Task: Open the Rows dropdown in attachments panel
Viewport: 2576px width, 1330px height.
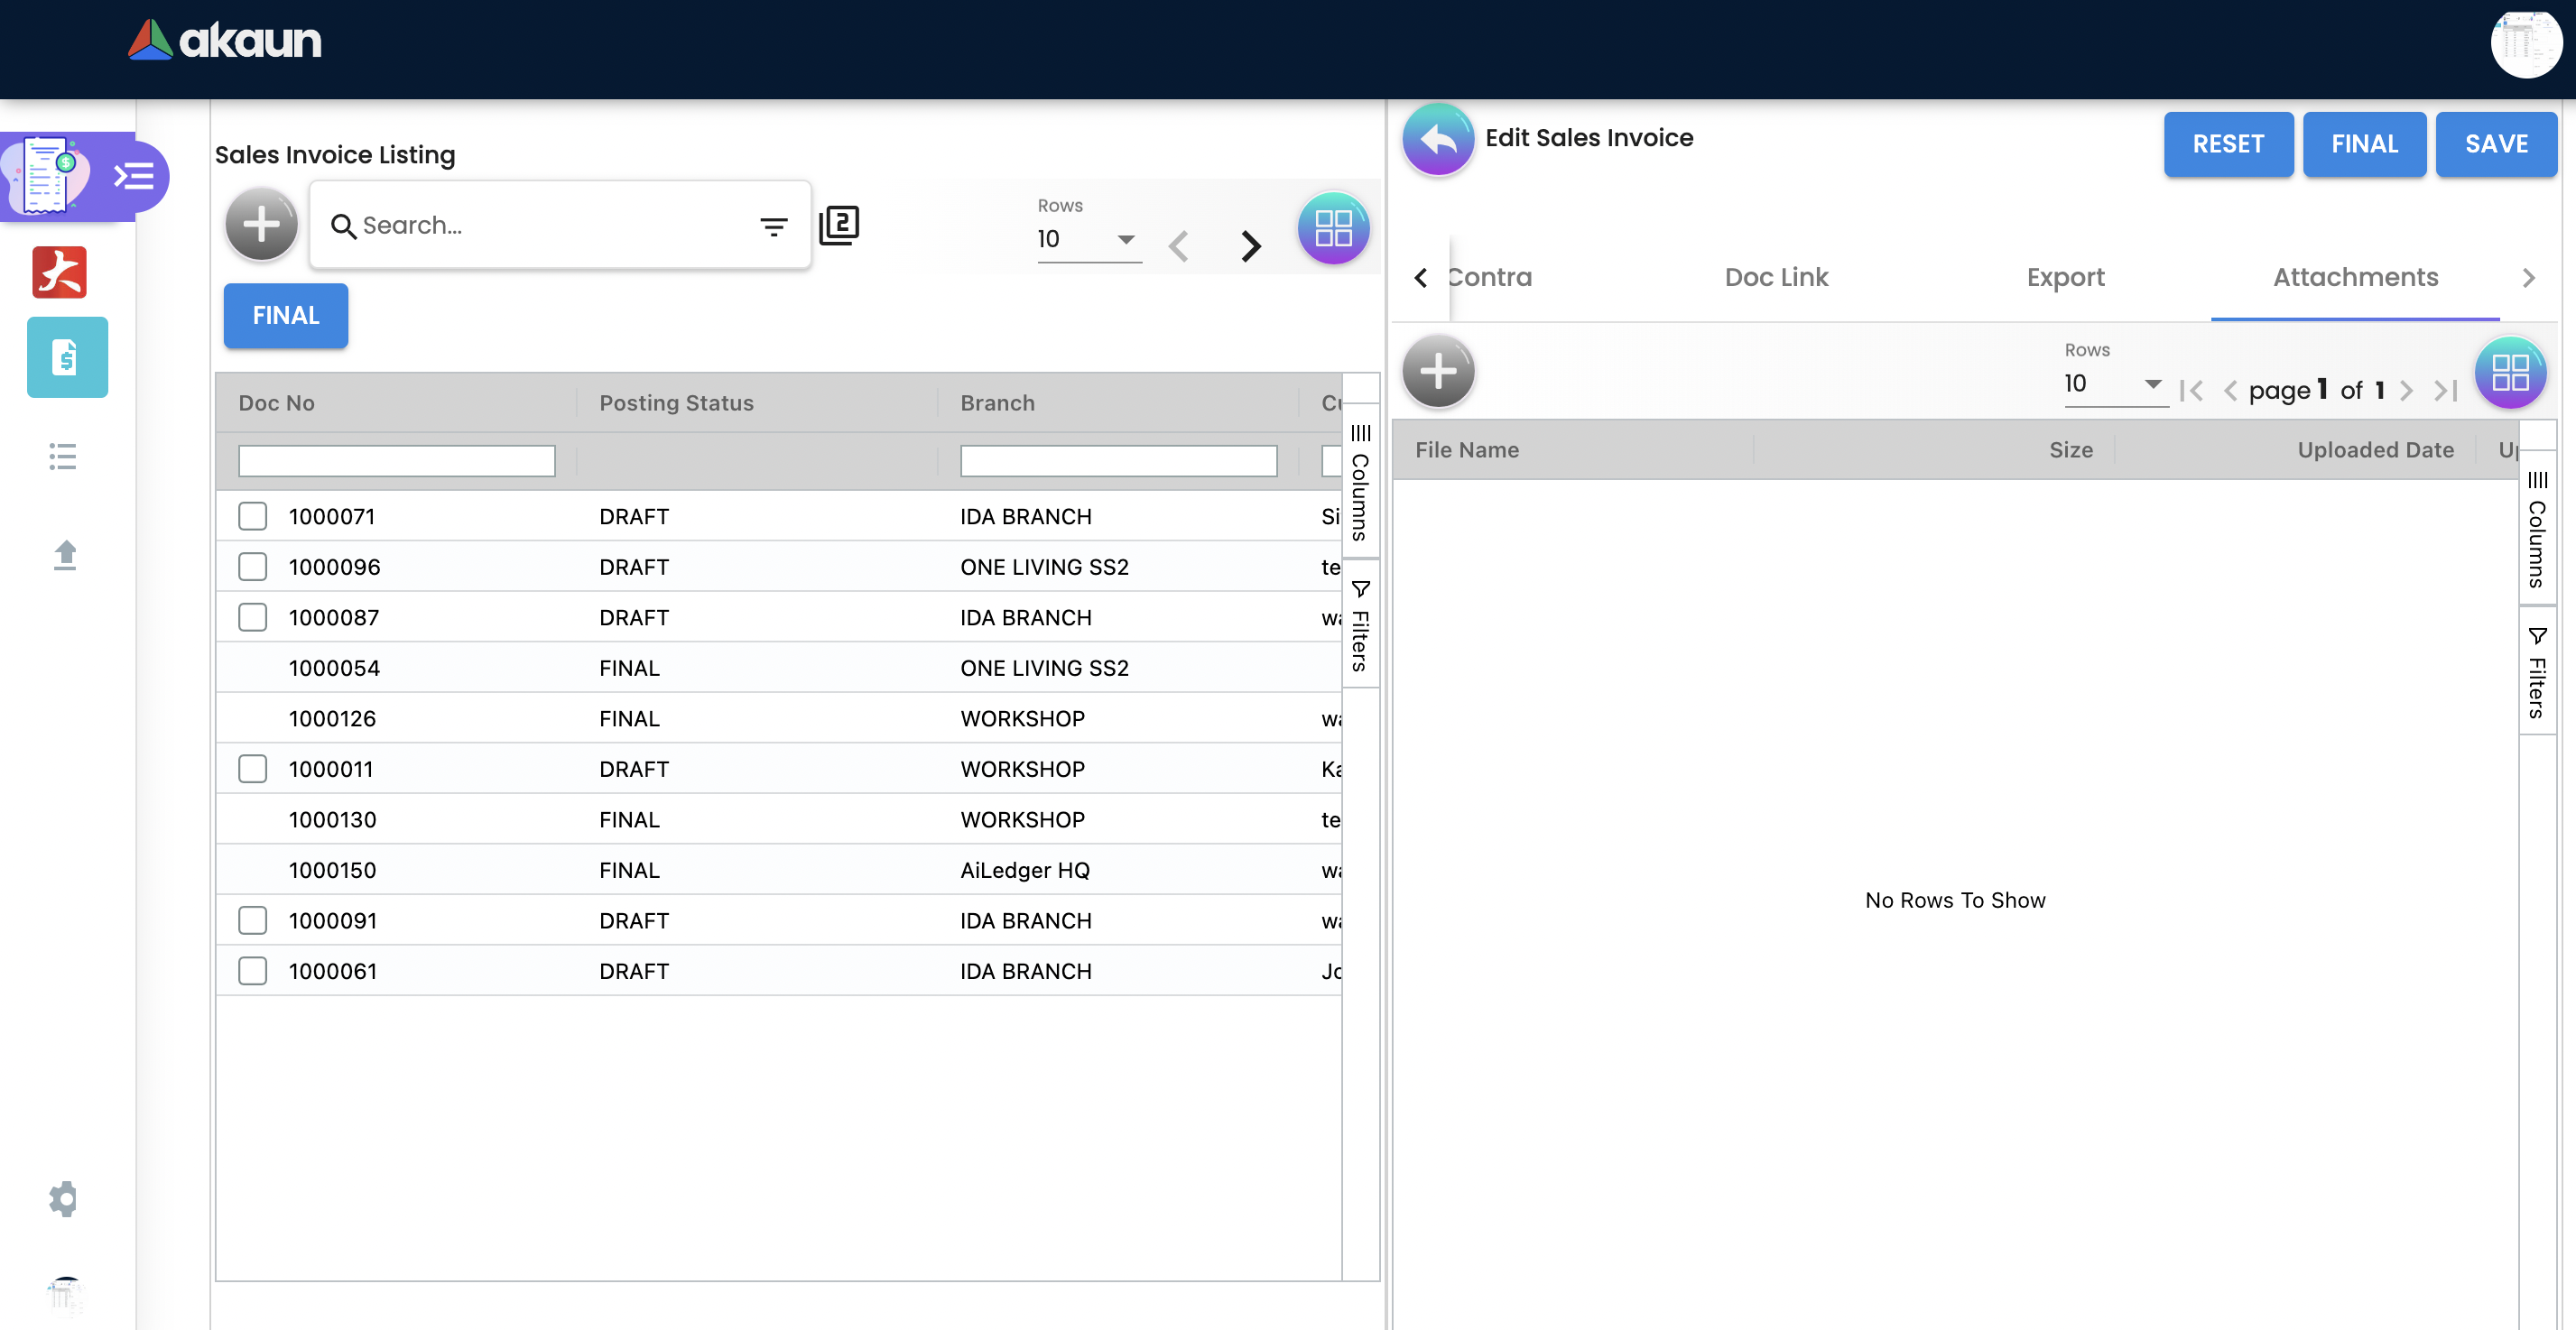Action: [x=2114, y=384]
